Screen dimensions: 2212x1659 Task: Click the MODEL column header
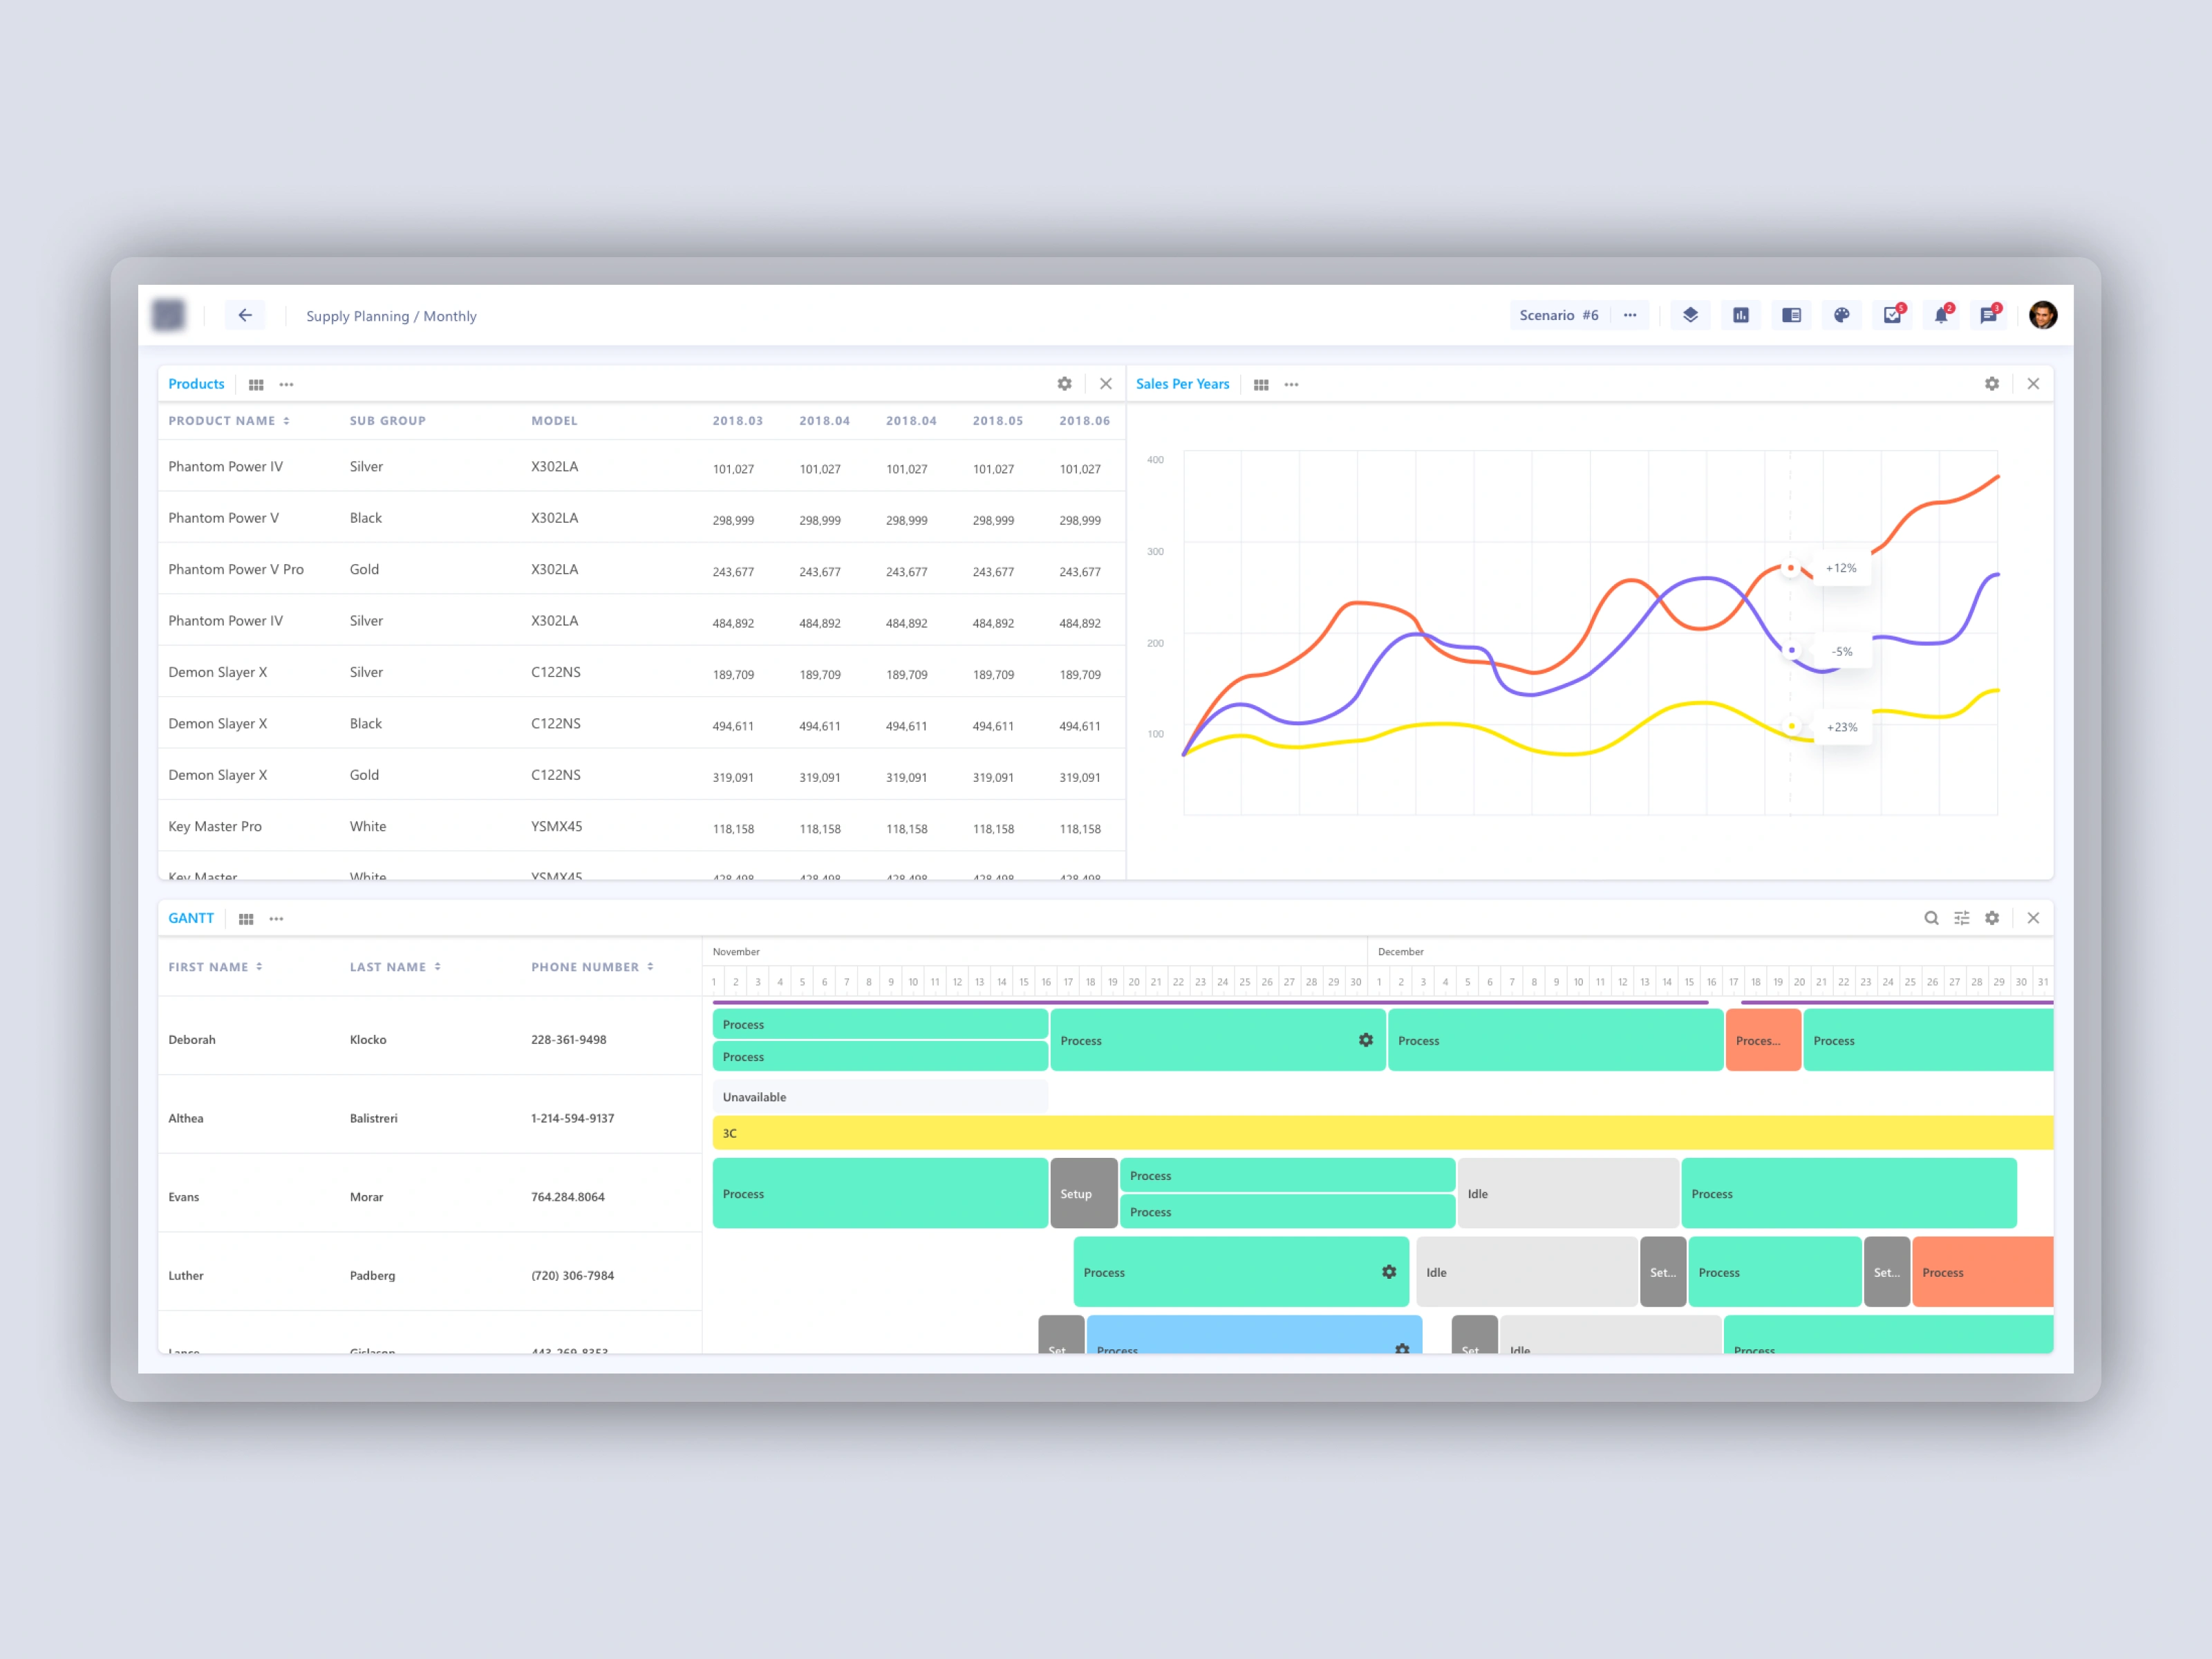coord(554,421)
